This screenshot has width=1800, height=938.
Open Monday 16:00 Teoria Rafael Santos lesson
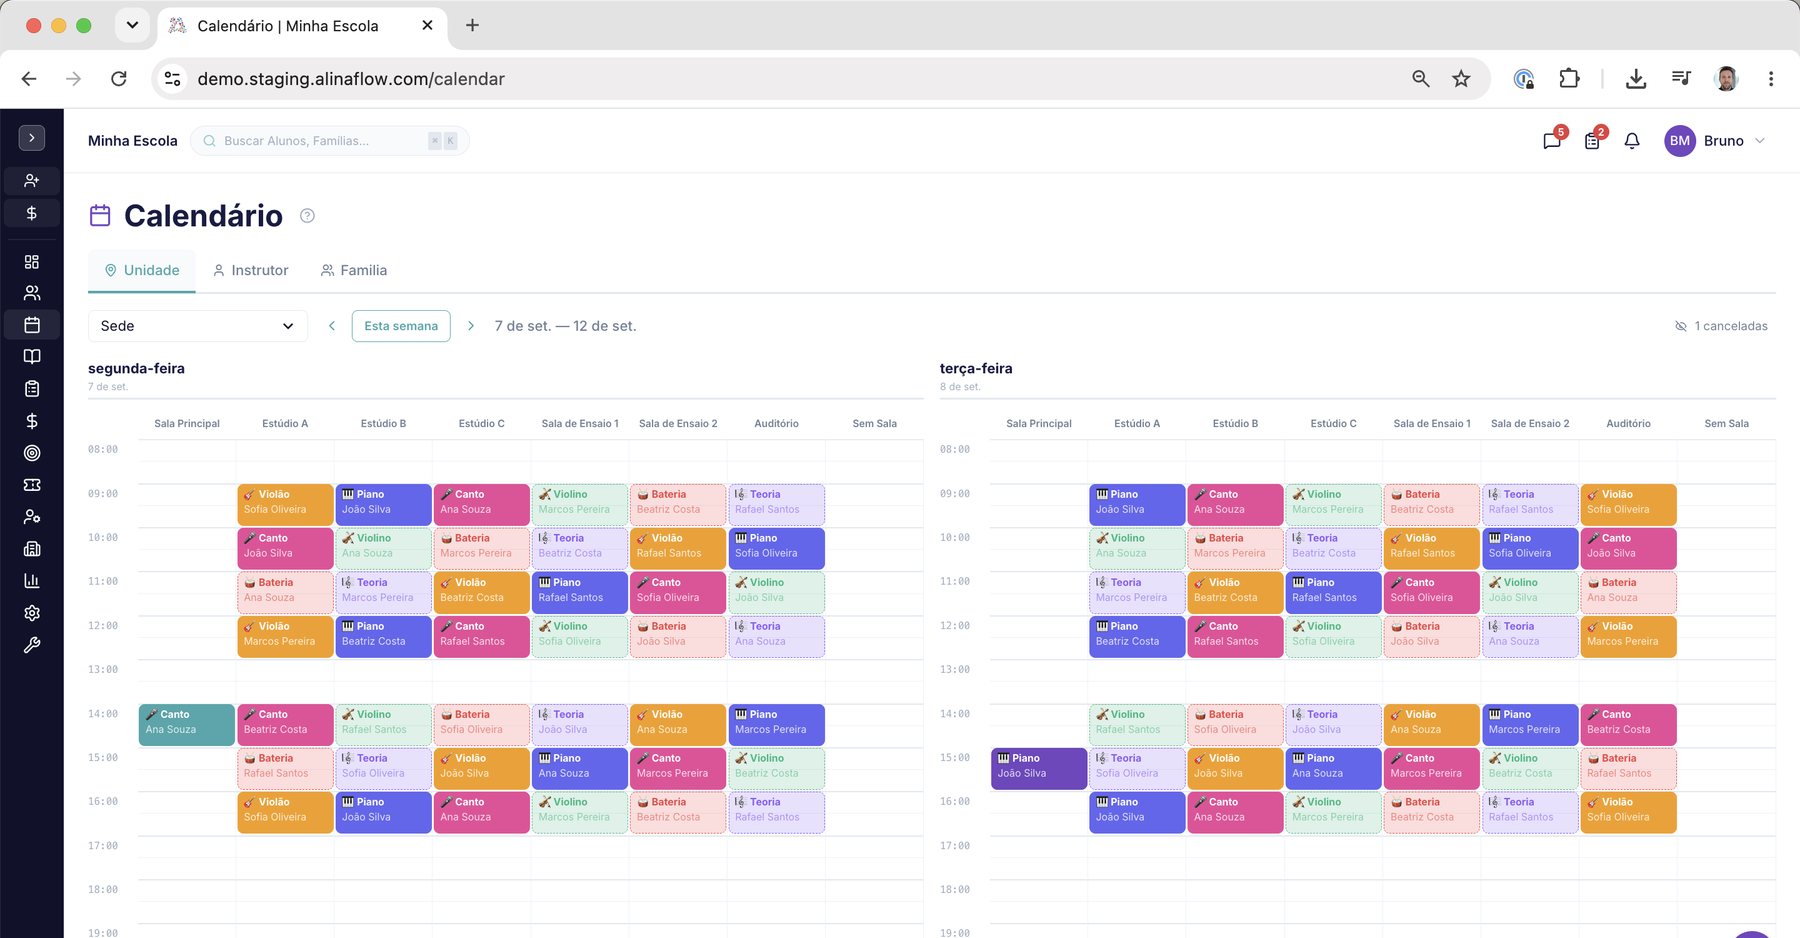tap(776, 813)
